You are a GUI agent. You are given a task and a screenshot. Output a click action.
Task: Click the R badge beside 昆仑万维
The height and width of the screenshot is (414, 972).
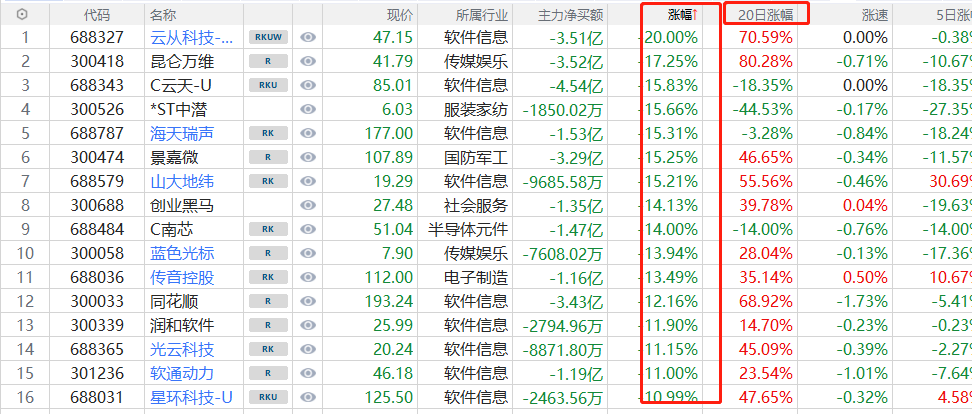click(268, 61)
